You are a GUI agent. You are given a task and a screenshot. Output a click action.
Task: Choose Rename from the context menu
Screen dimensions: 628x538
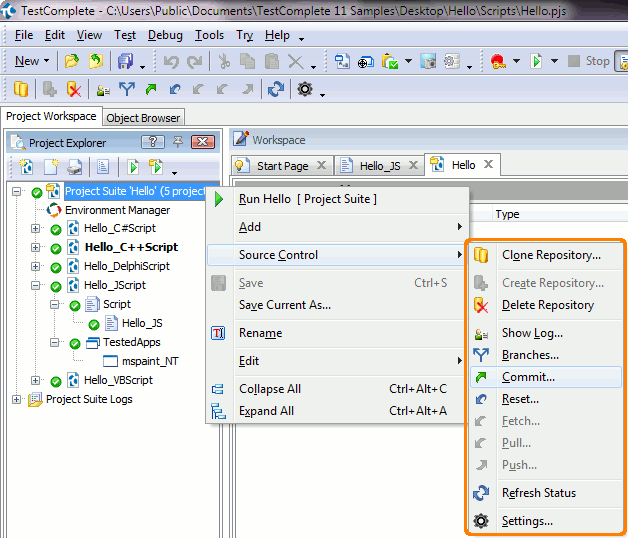(260, 333)
